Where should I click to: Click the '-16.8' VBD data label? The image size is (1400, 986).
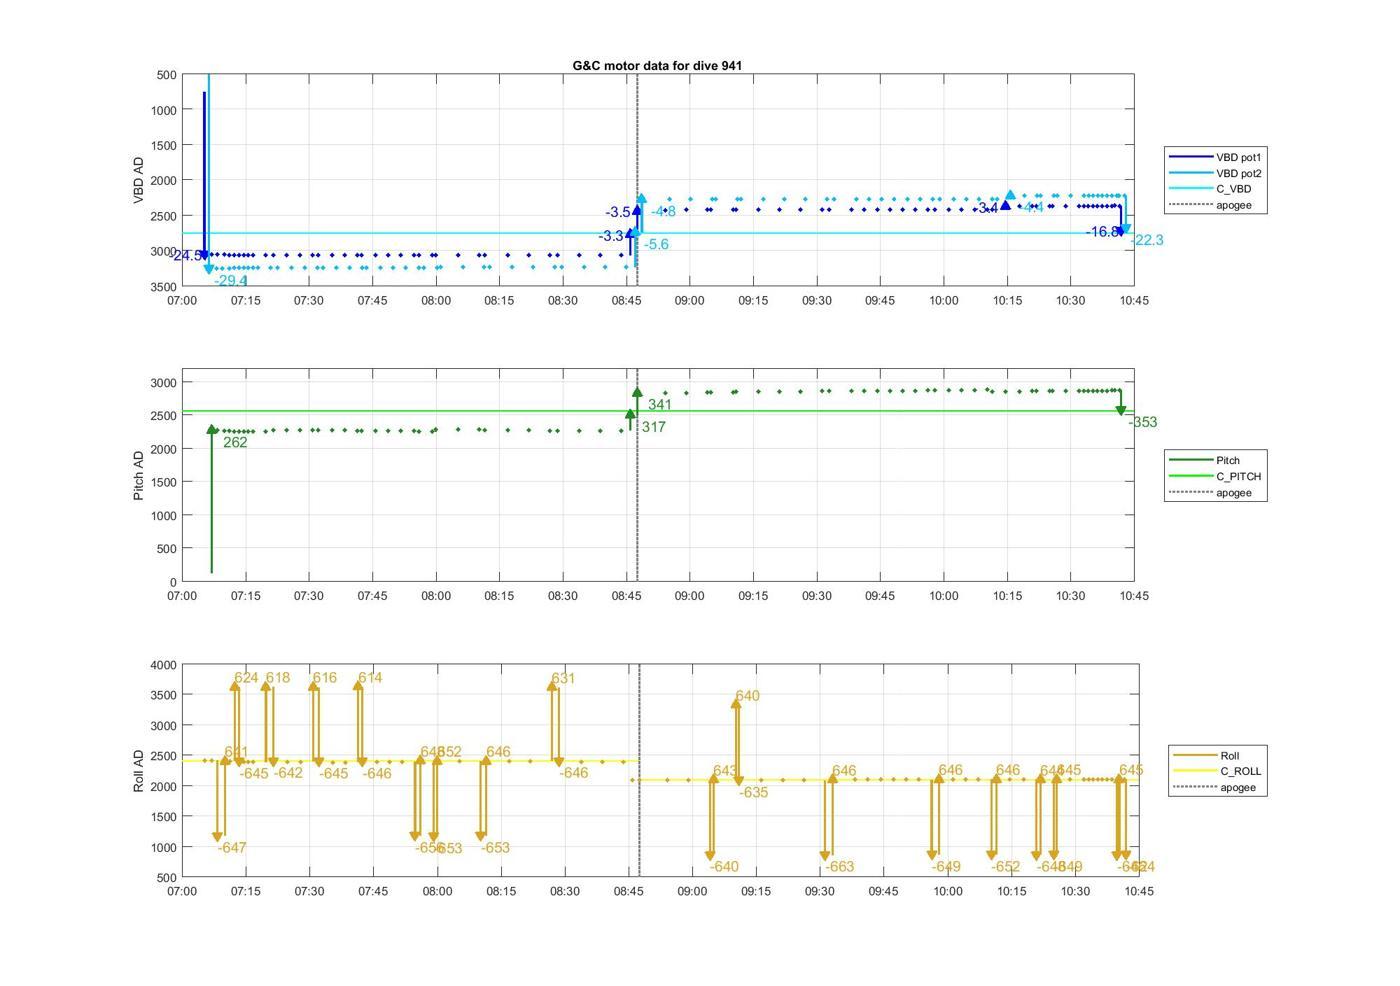pyautogui.click(x=1103, y=232)
